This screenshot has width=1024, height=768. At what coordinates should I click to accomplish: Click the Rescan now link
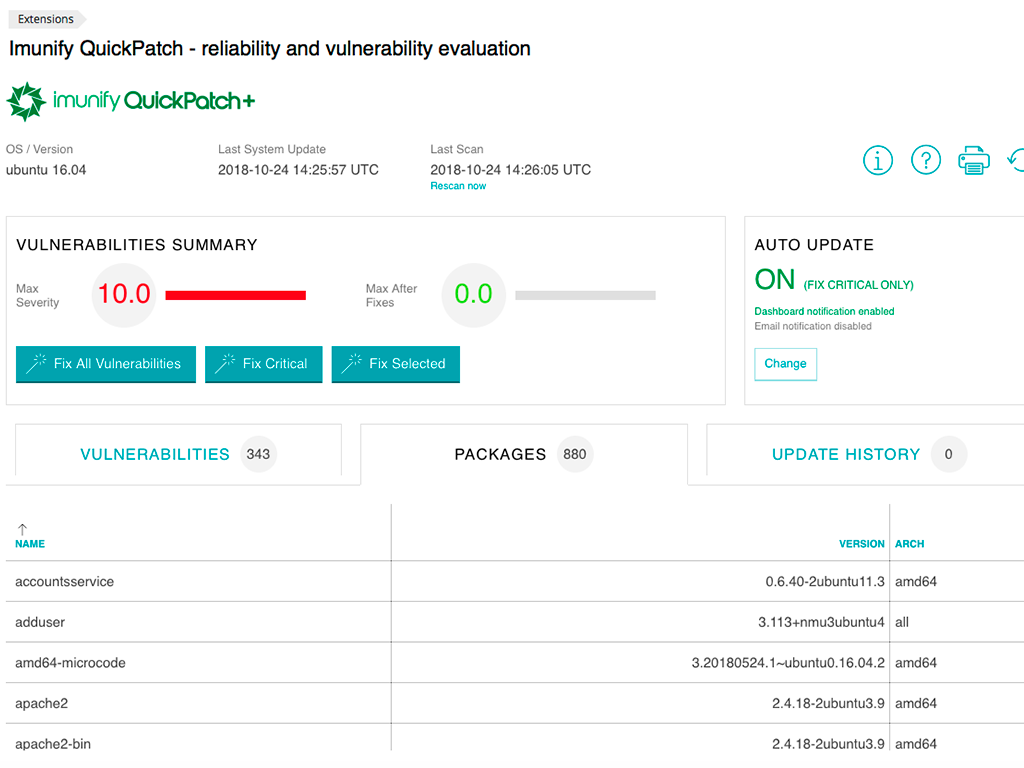pos(458,186)
